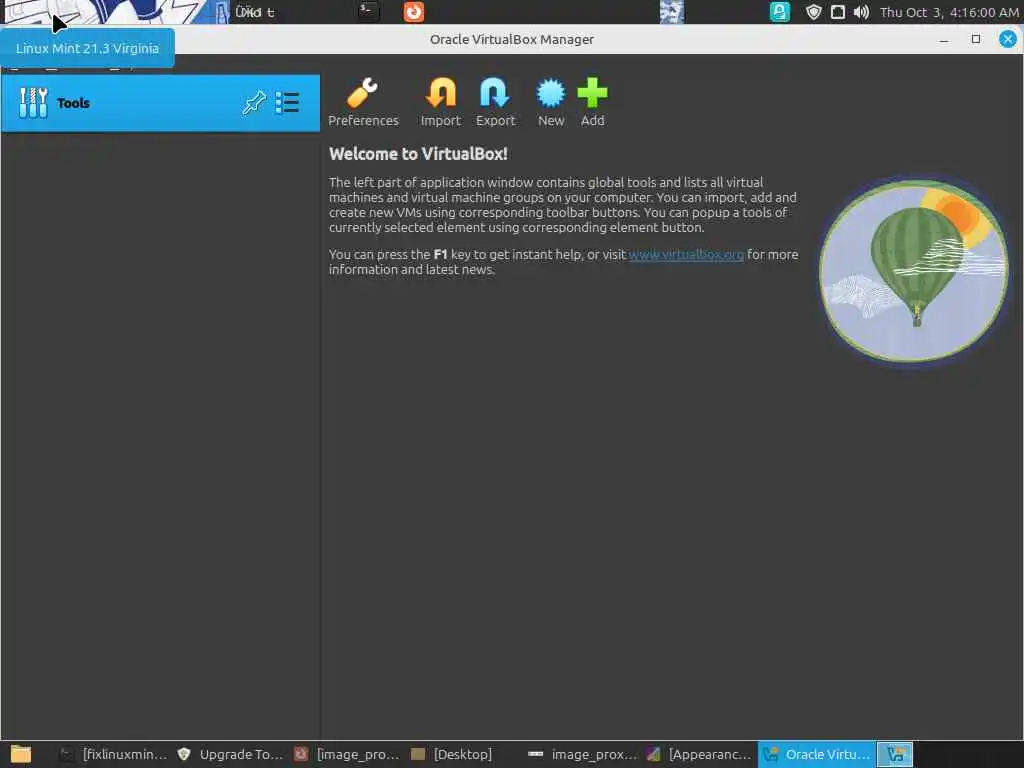Switch to the image_prox... taskbar window
Image resolution: width=1024 pixels, height=768 pixels.
pyautogui.click(x=583, y=754)
